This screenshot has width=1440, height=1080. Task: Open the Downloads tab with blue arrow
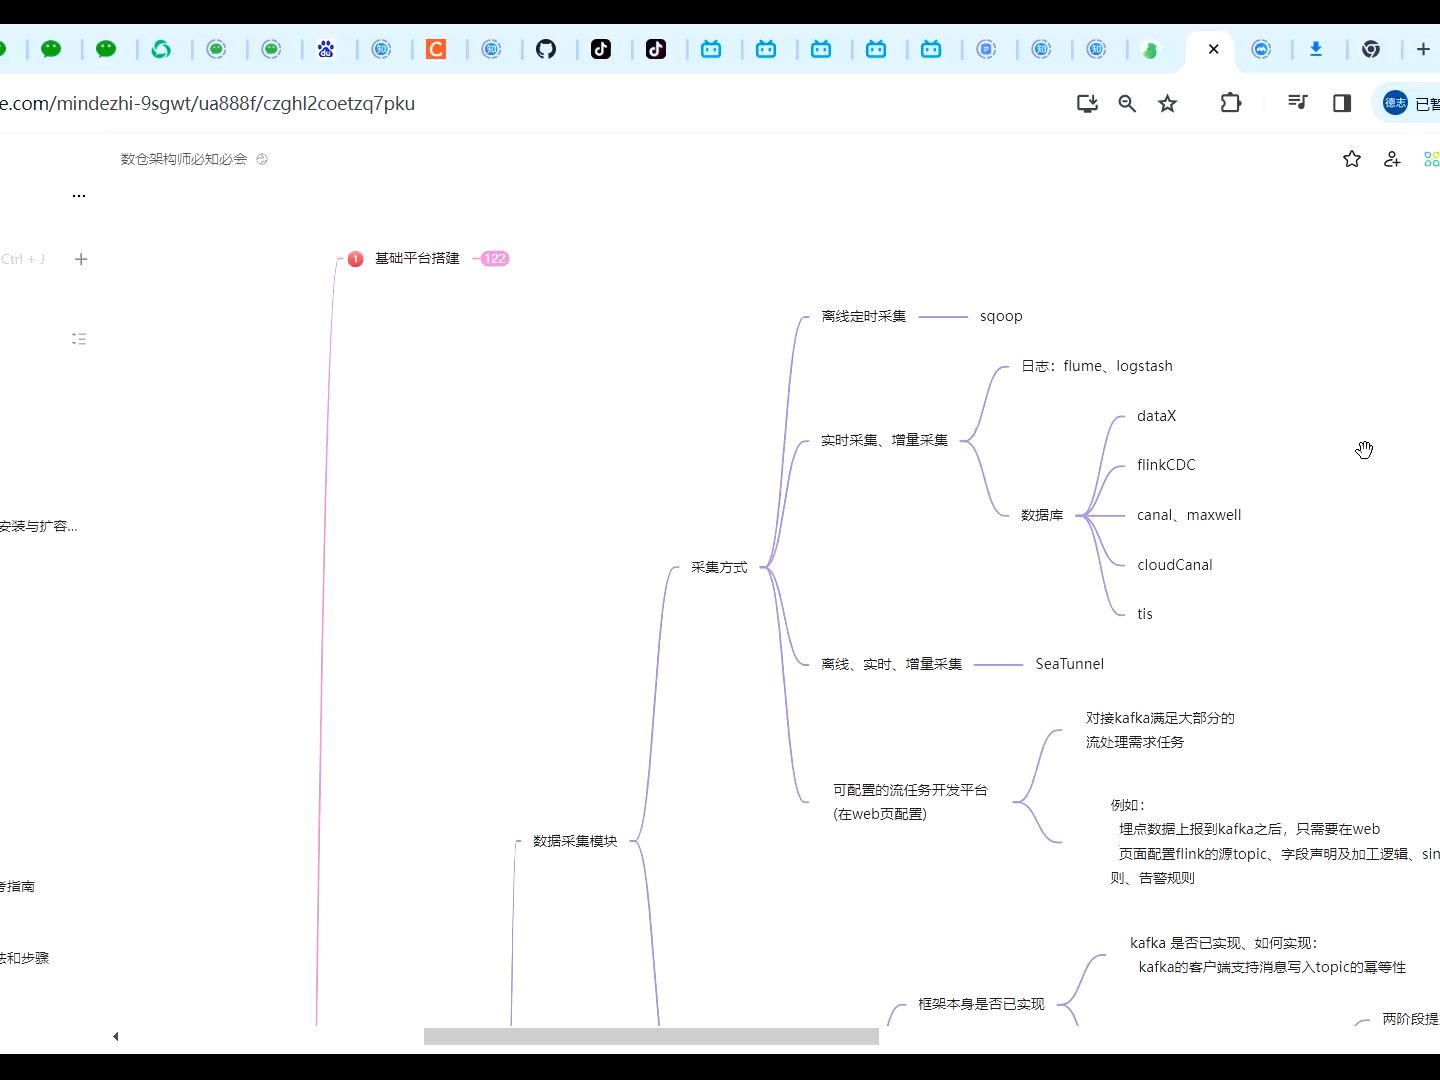tap(1316, 49)
